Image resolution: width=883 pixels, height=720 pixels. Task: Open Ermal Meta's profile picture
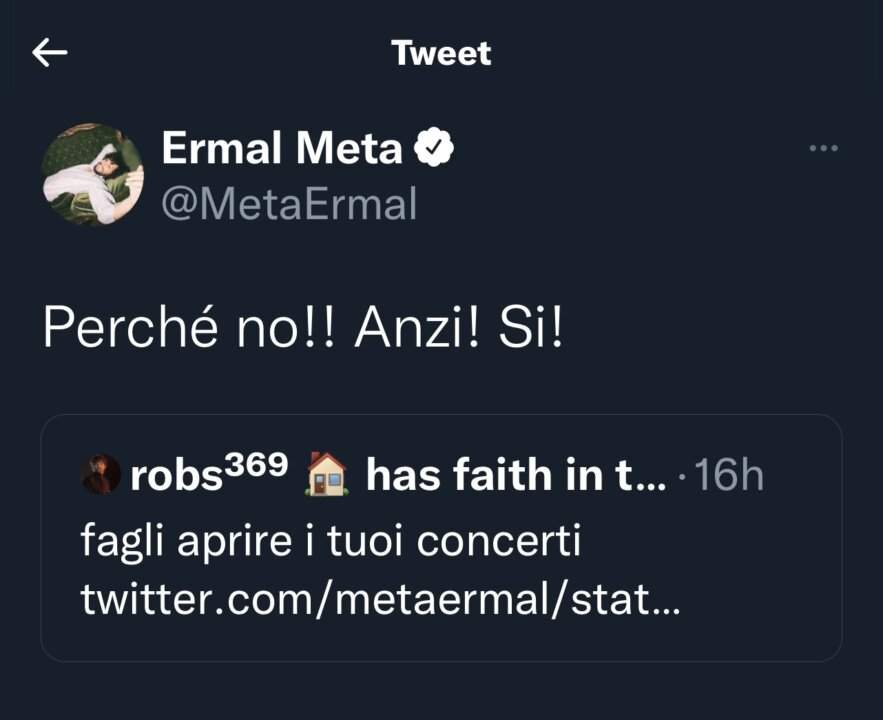[x=93, y=174]
